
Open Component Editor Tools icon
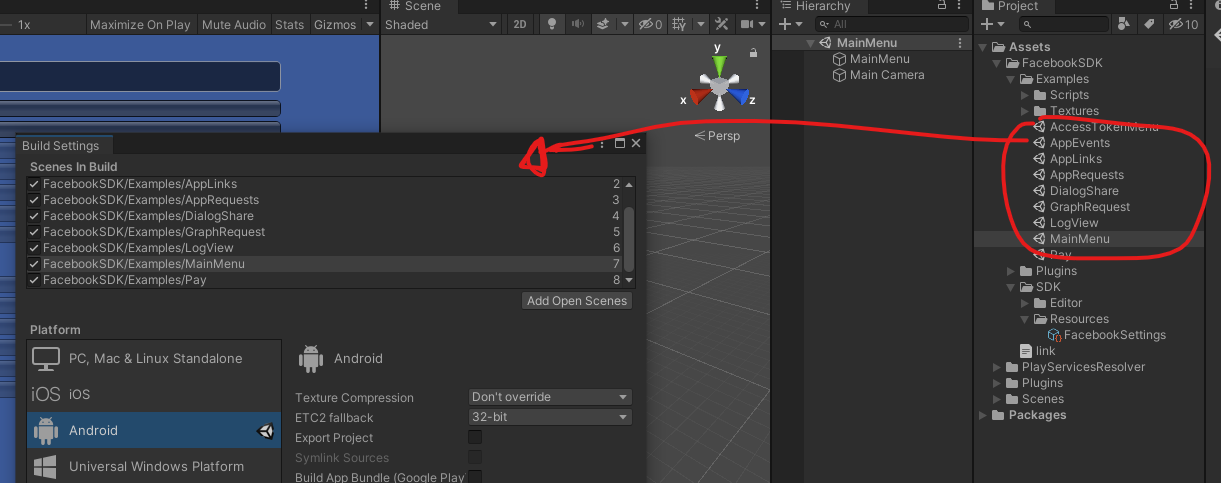coord(722,24)
